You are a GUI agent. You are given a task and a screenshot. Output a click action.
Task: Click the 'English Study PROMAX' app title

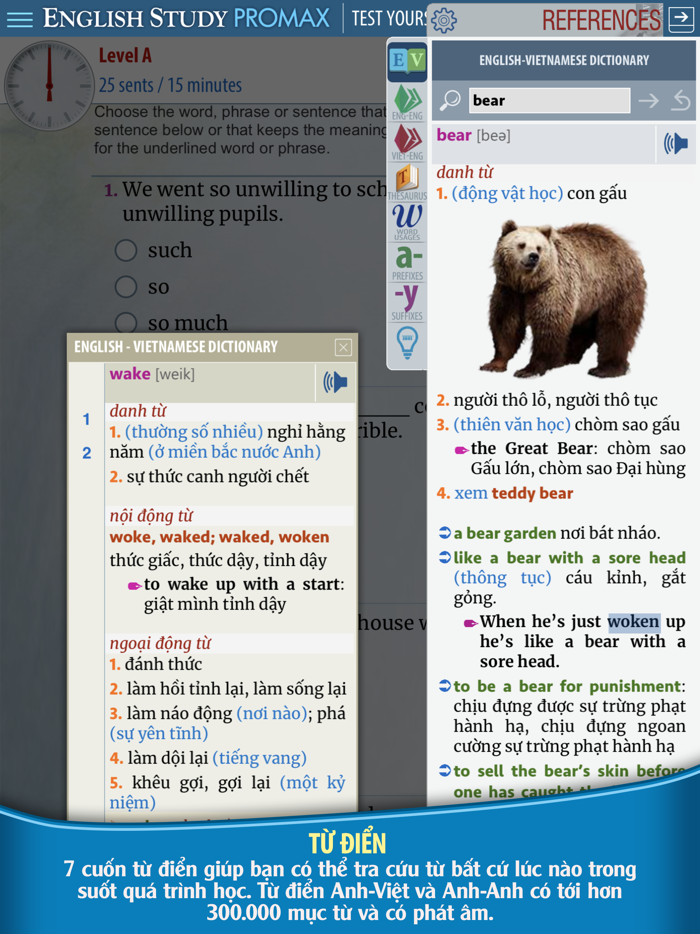coord(186,18)
